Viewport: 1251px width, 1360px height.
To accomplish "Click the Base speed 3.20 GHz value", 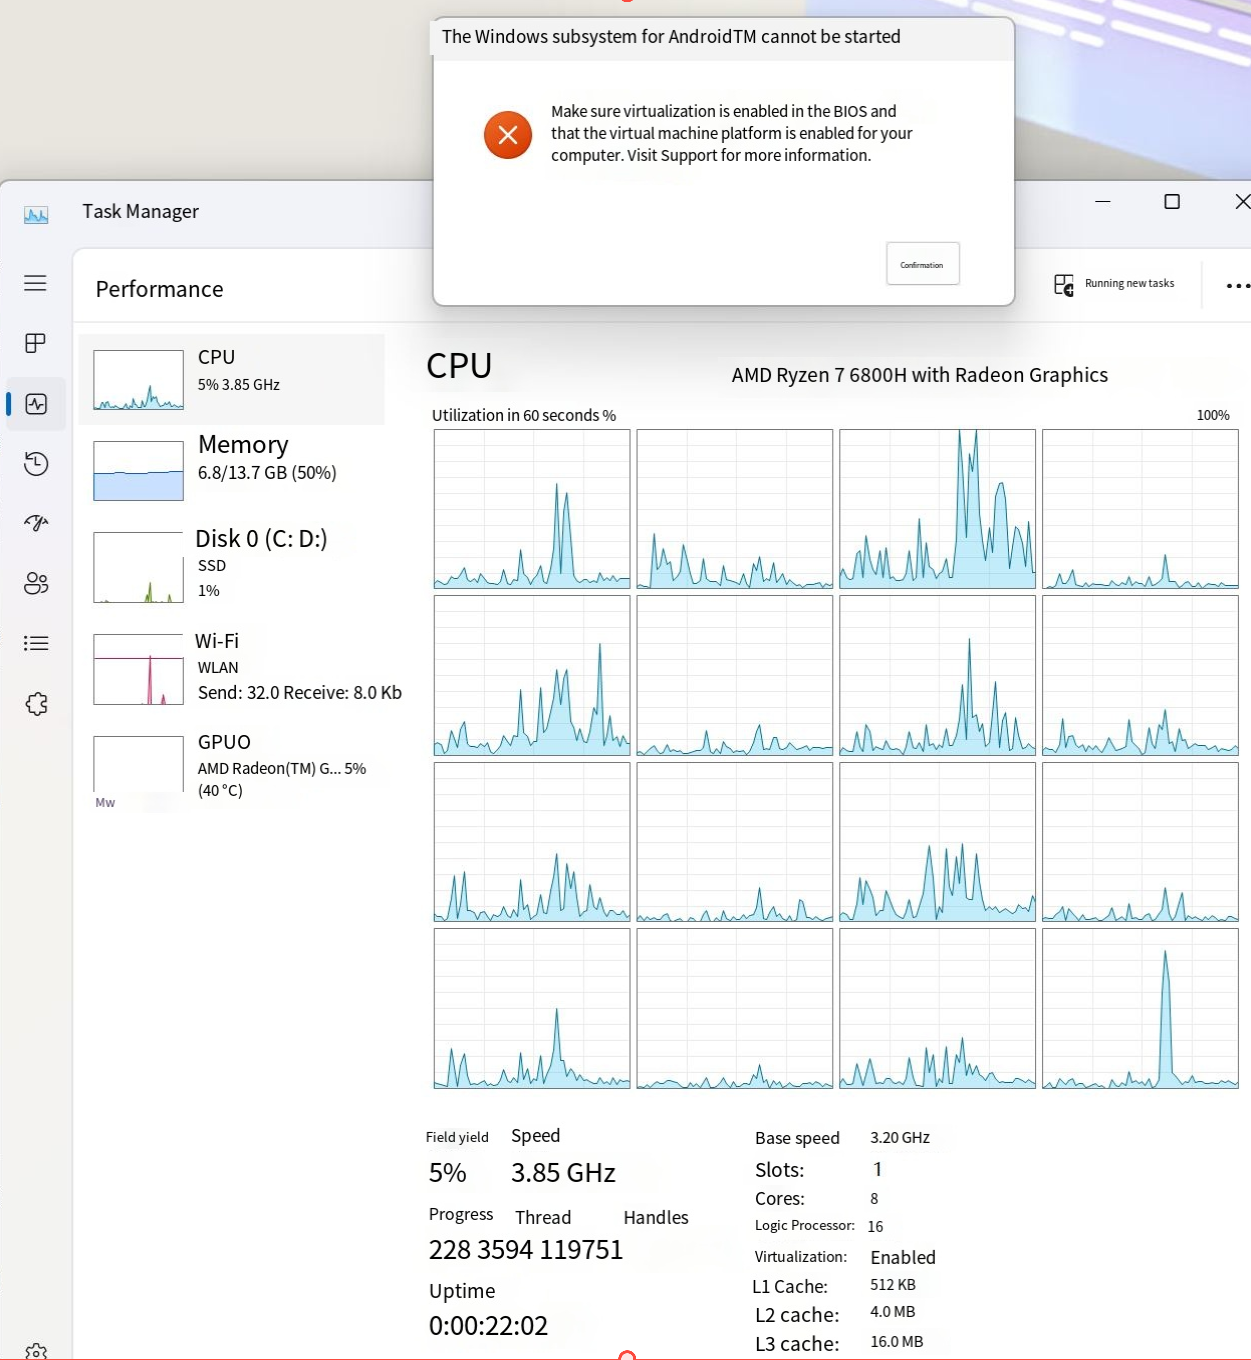I will [900, 1138].
